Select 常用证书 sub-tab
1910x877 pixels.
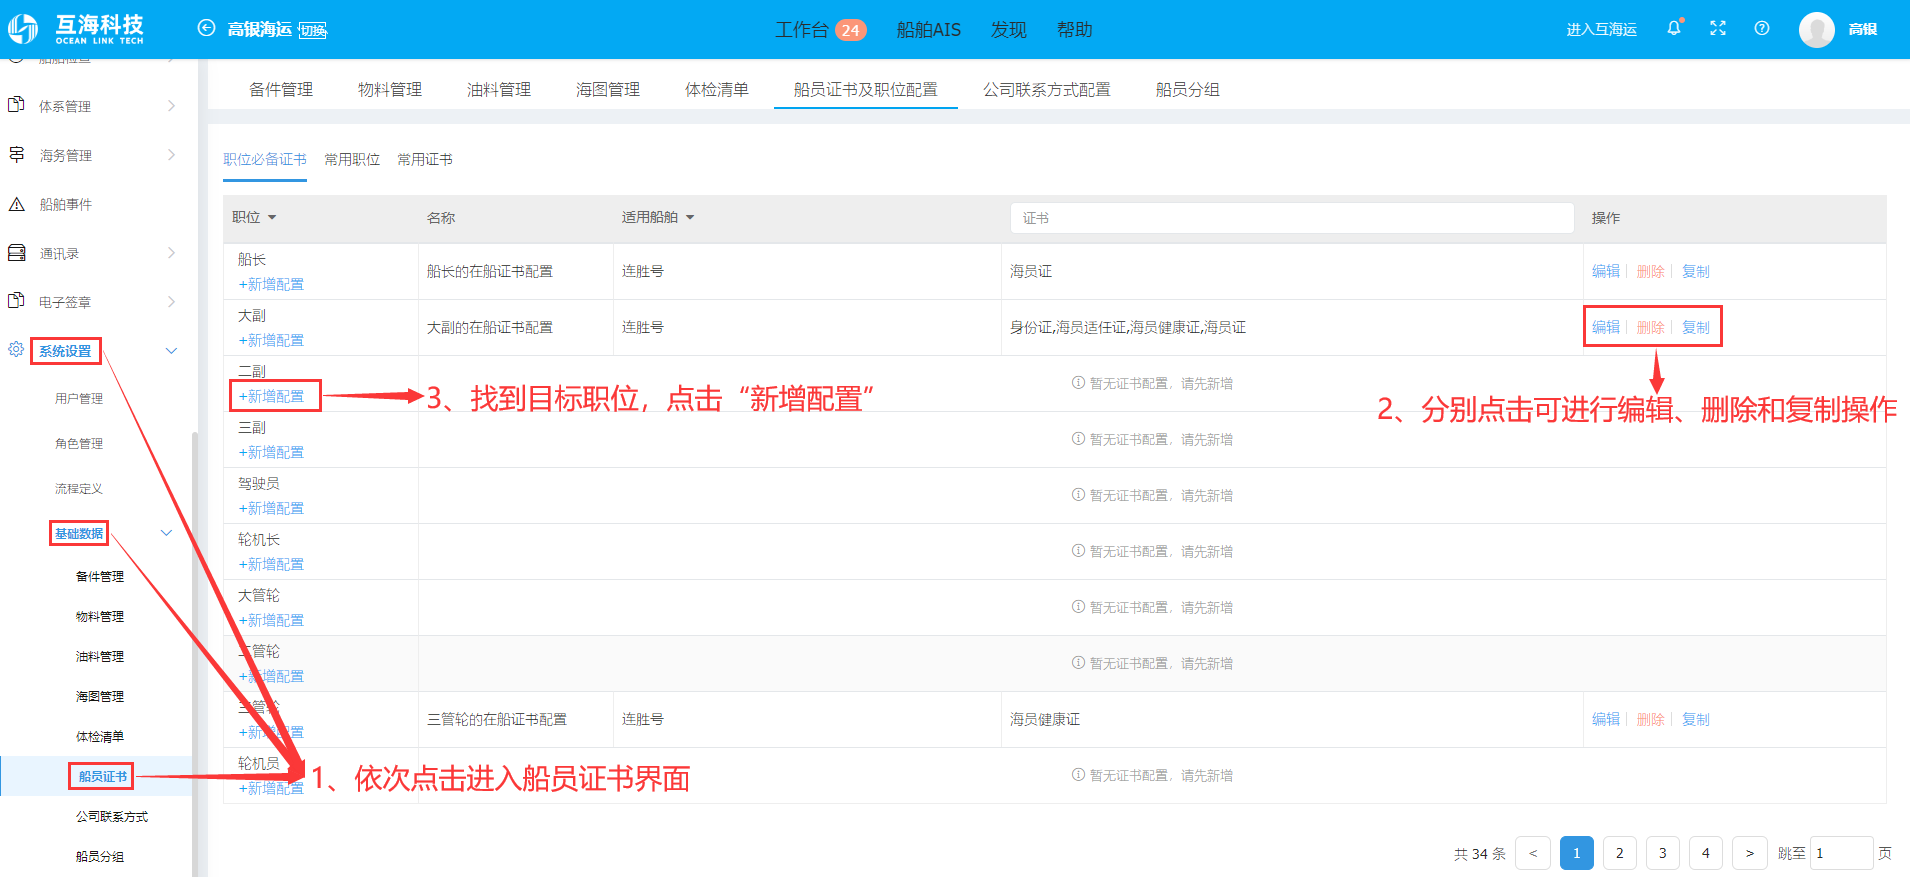(x=425, y=159)
